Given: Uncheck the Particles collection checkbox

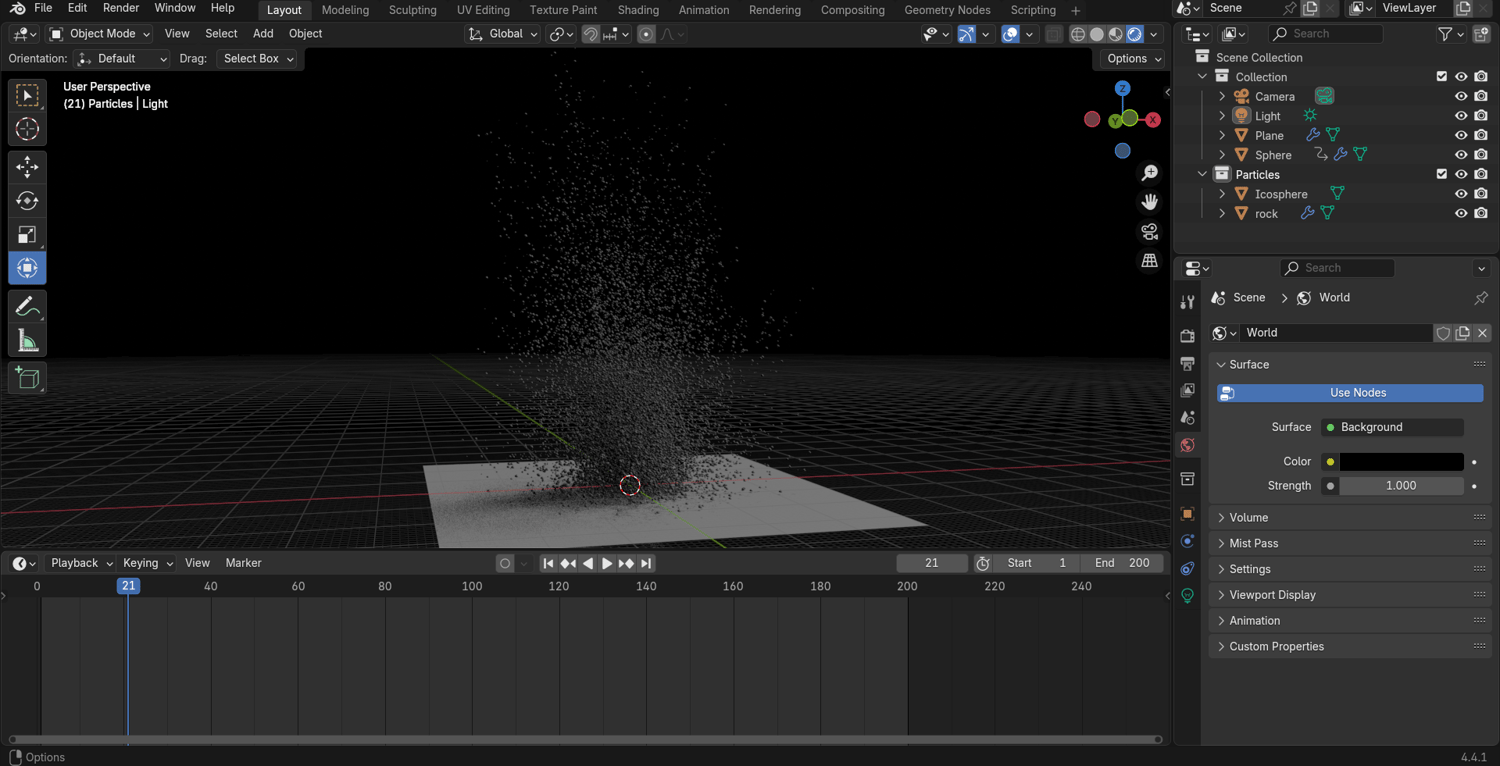Looking at the screenshot, I should 1441,174.
